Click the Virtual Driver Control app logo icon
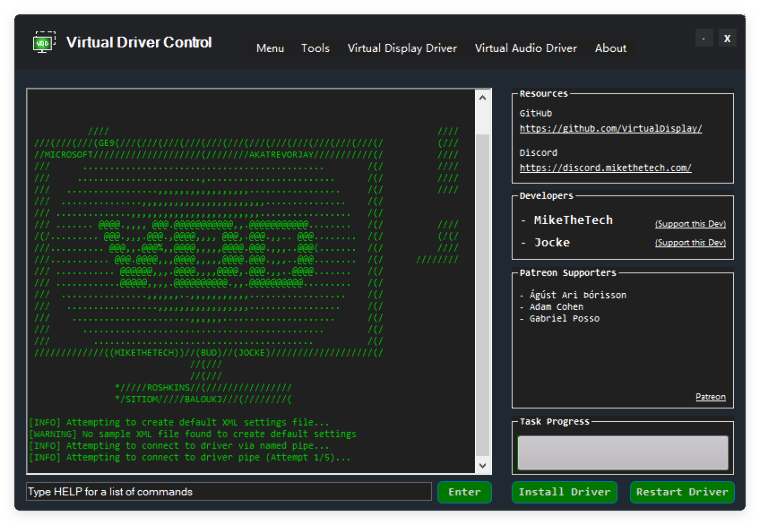The width and height of the screenshot is (760, 525). tap(44, 42)
